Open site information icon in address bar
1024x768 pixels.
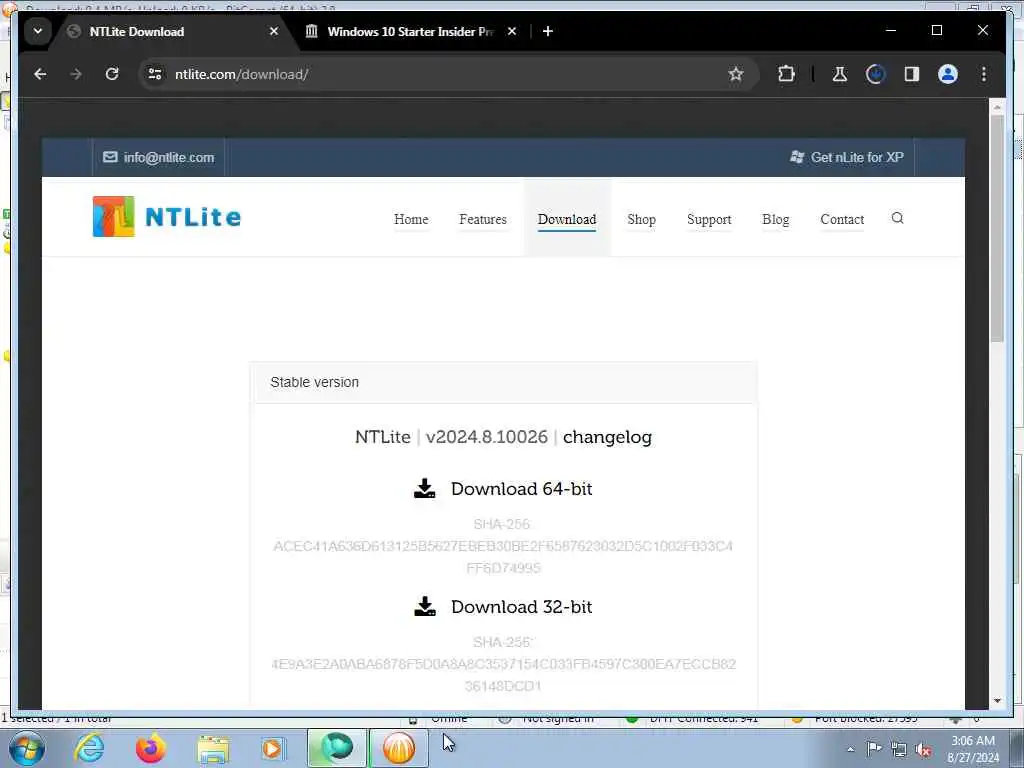[x=155, y=74]
